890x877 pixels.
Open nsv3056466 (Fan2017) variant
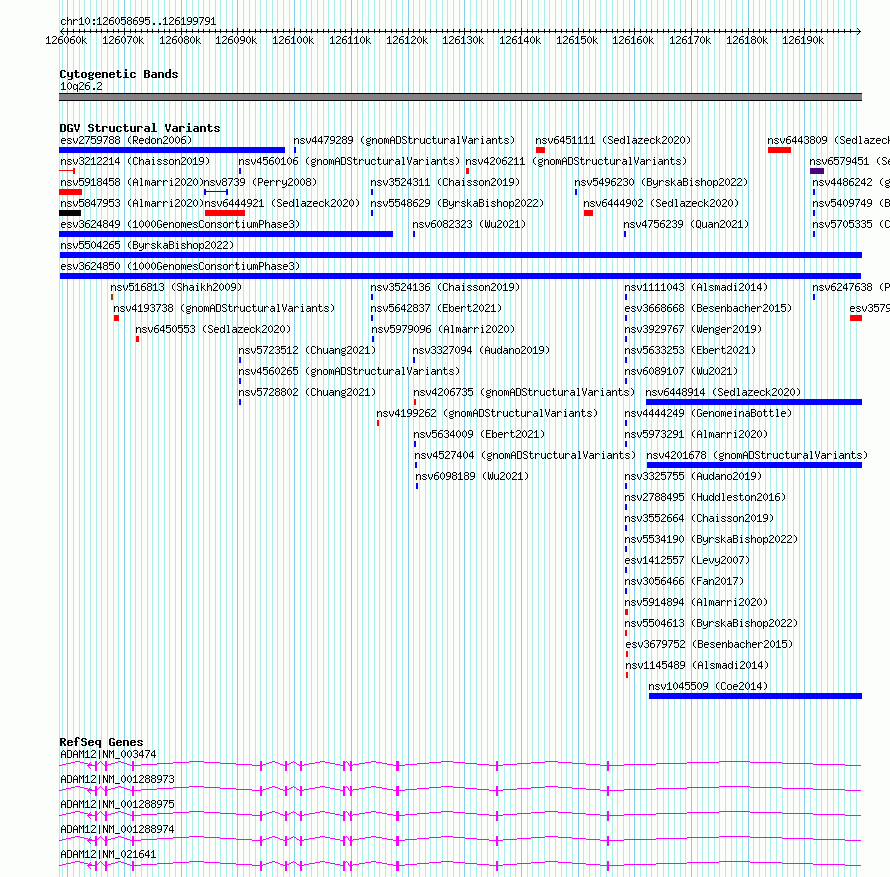684,581
